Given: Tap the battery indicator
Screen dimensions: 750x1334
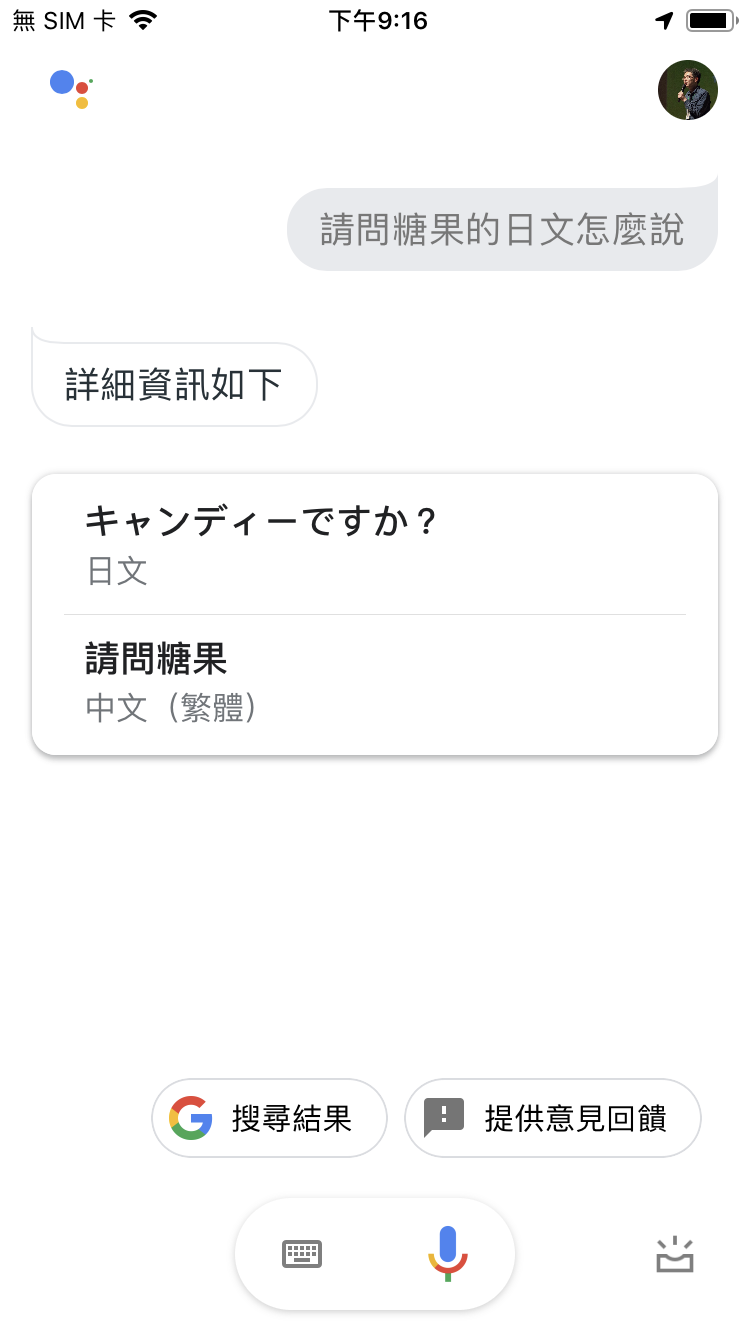Looking at the screenshot, I should click(710, 20).
